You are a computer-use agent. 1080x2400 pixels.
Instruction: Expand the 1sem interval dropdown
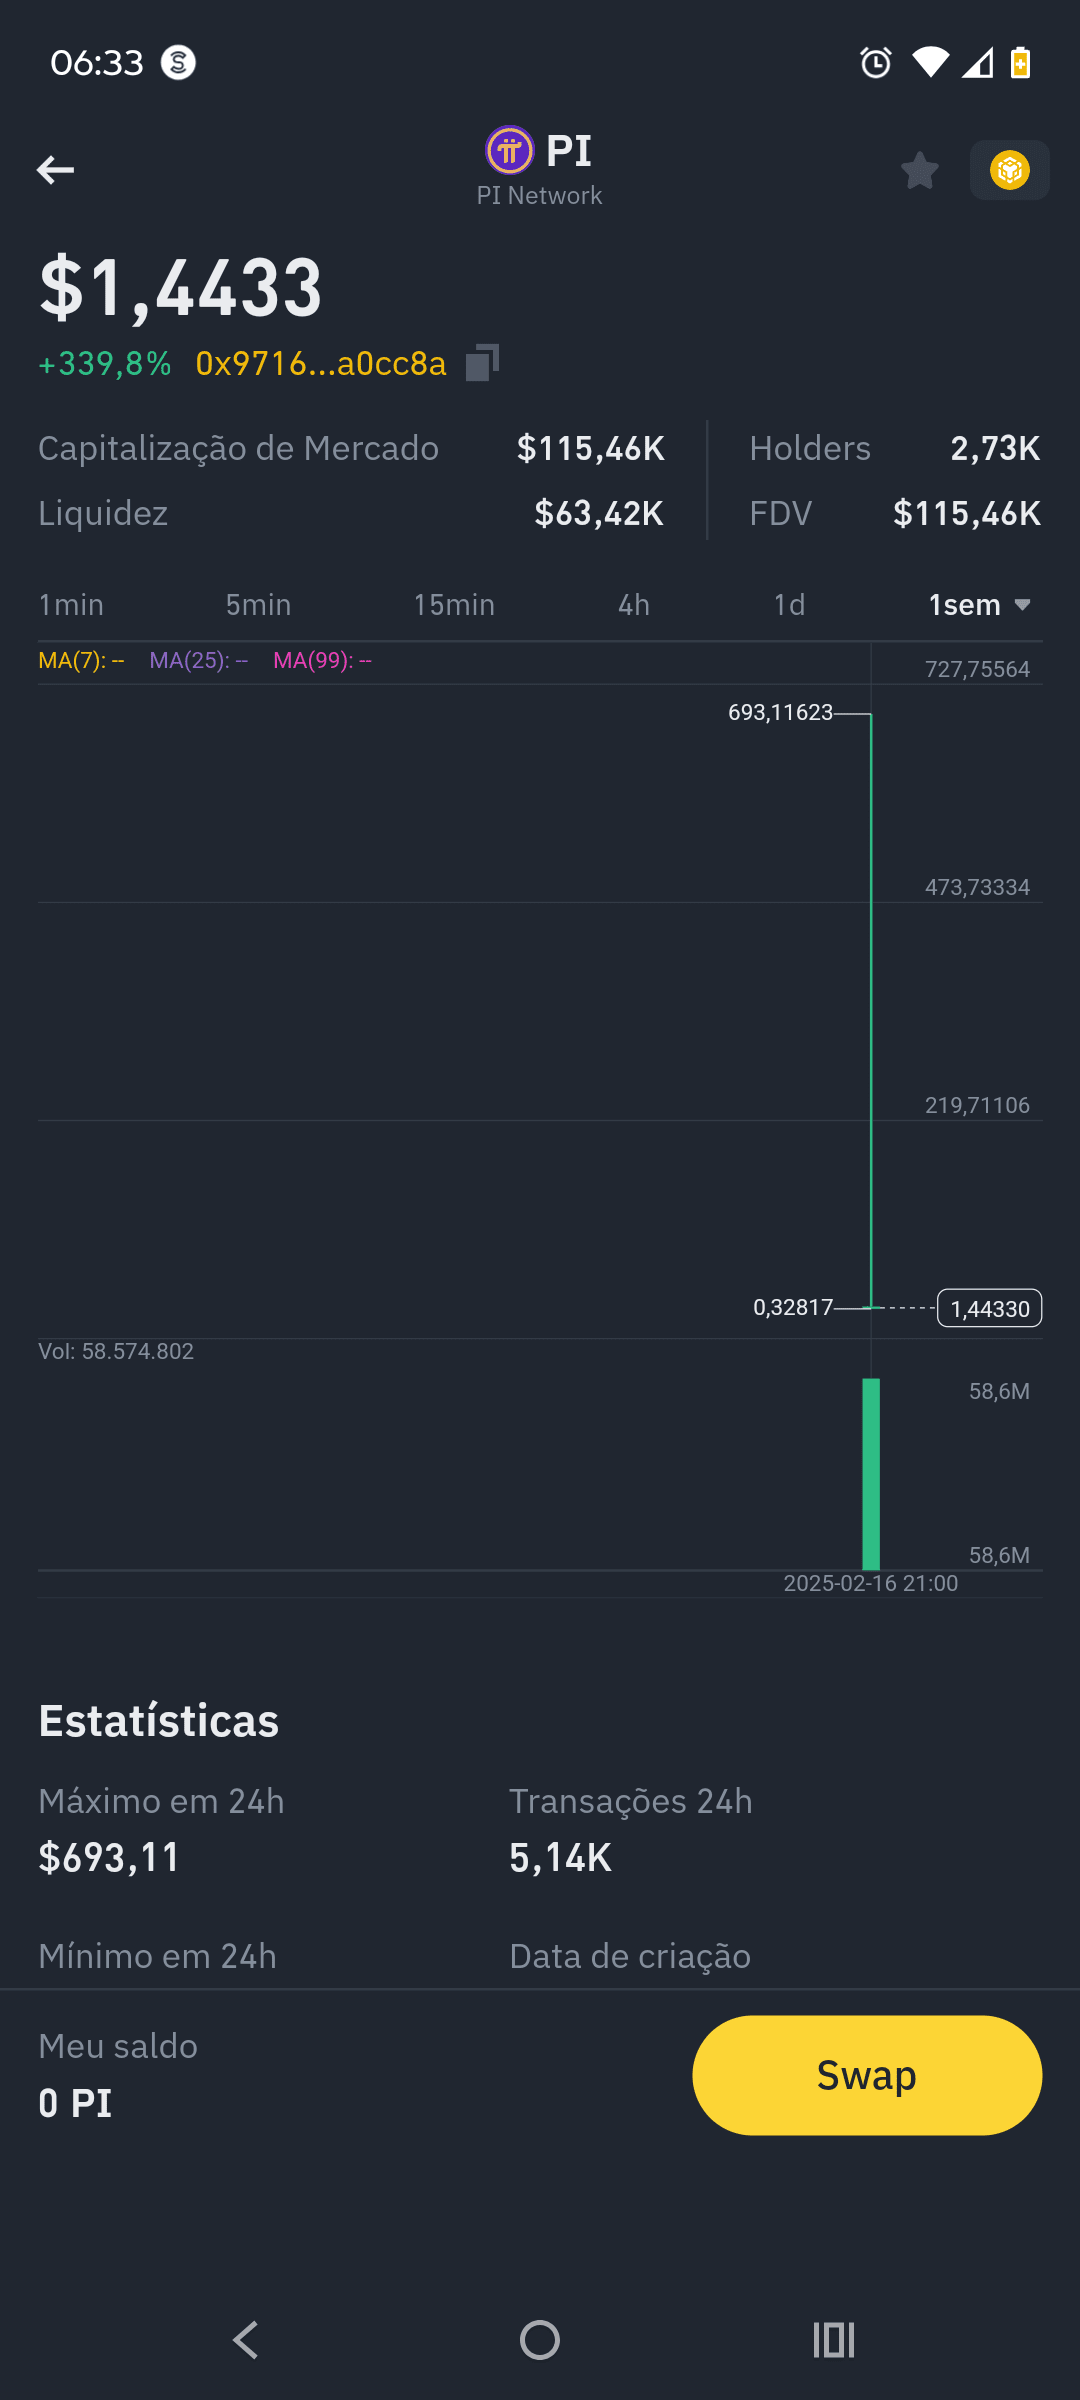[979, 605]
